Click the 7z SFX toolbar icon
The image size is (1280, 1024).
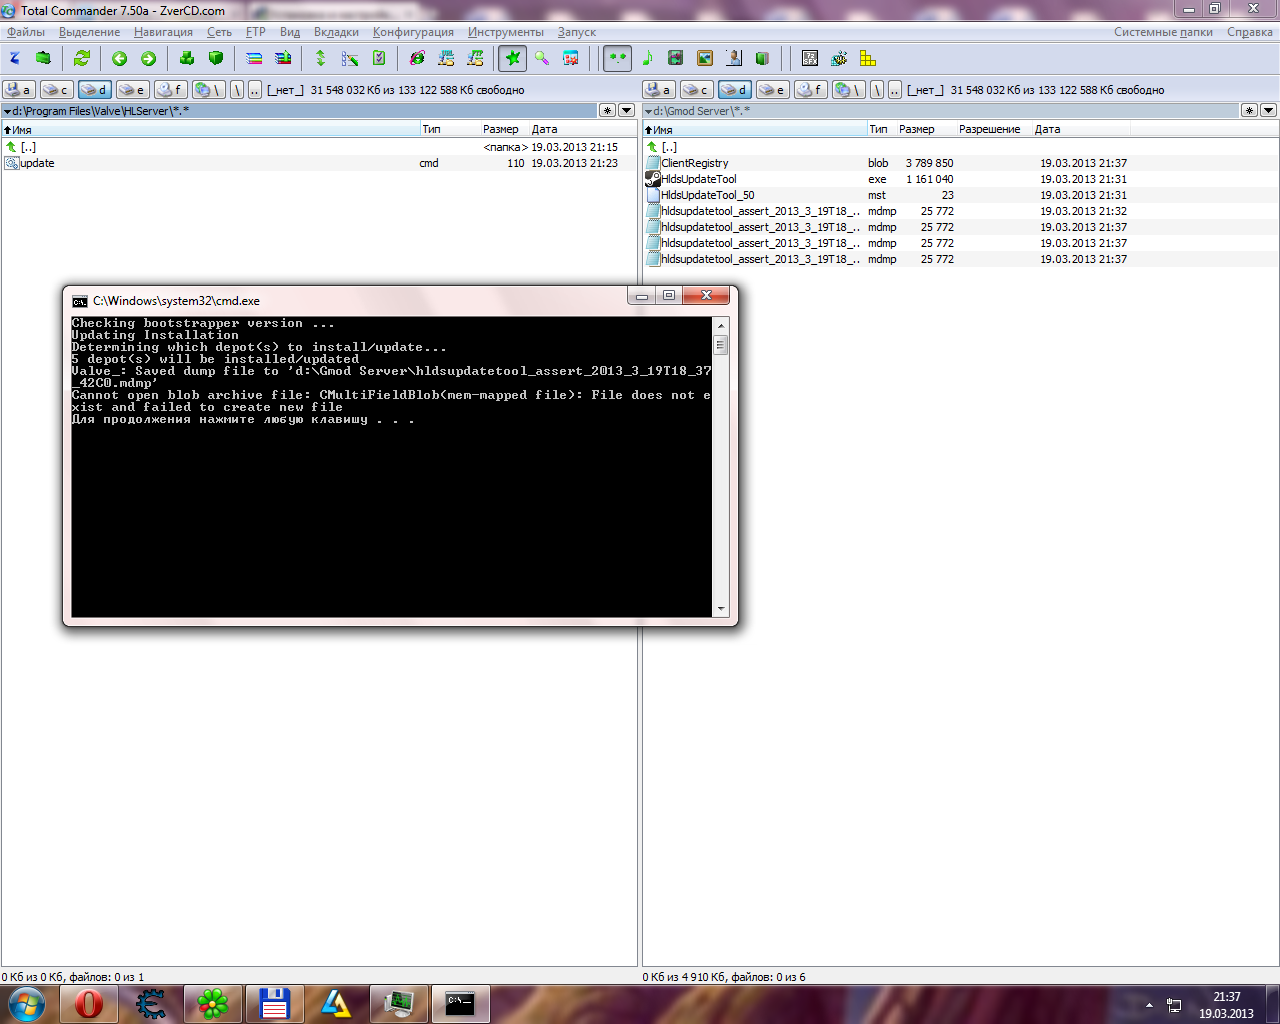[x=810, y=58]
